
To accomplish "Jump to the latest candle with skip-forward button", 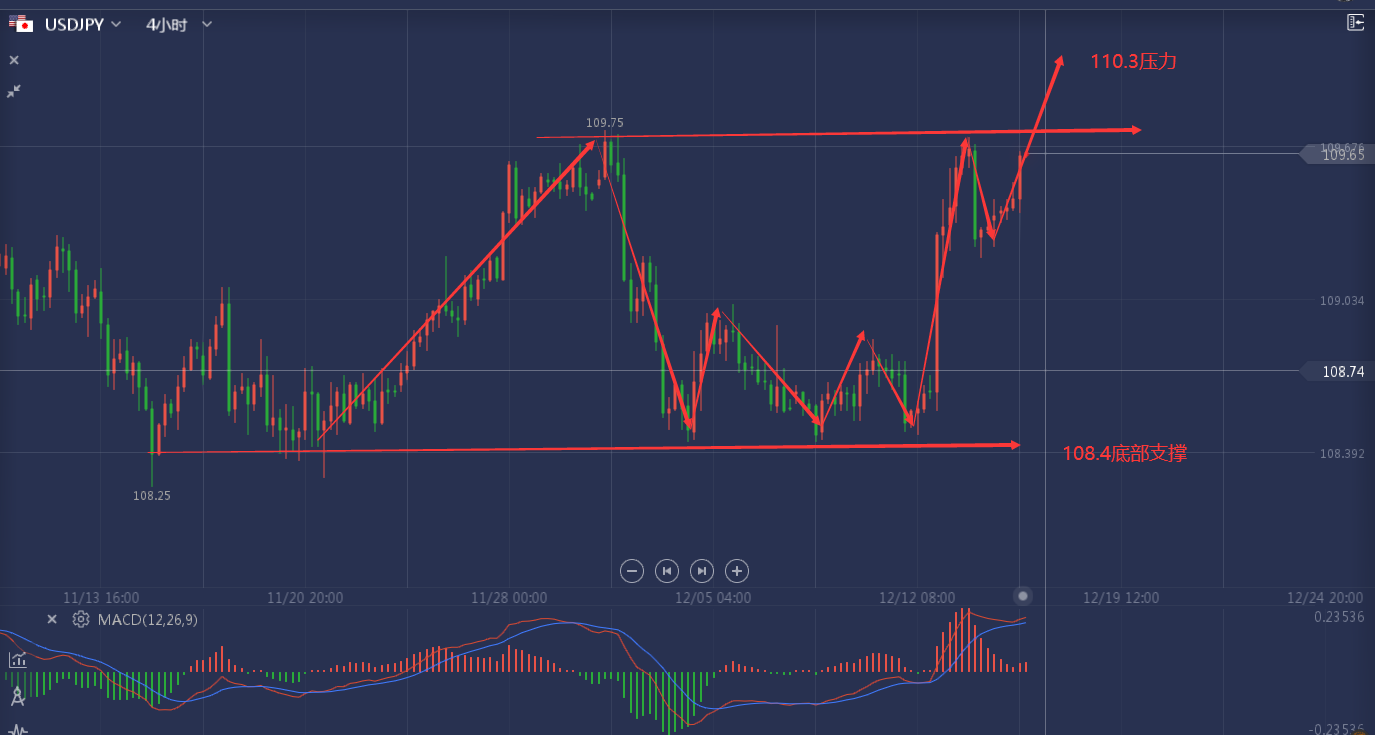I will point(702,571).
